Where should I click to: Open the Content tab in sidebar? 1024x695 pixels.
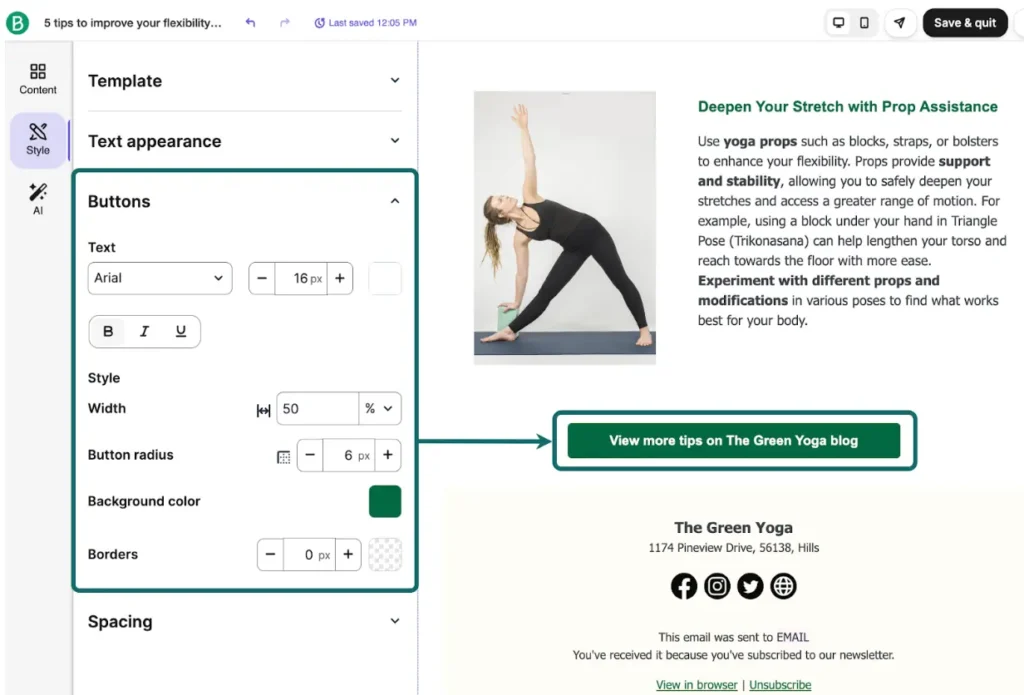[38, 79]
